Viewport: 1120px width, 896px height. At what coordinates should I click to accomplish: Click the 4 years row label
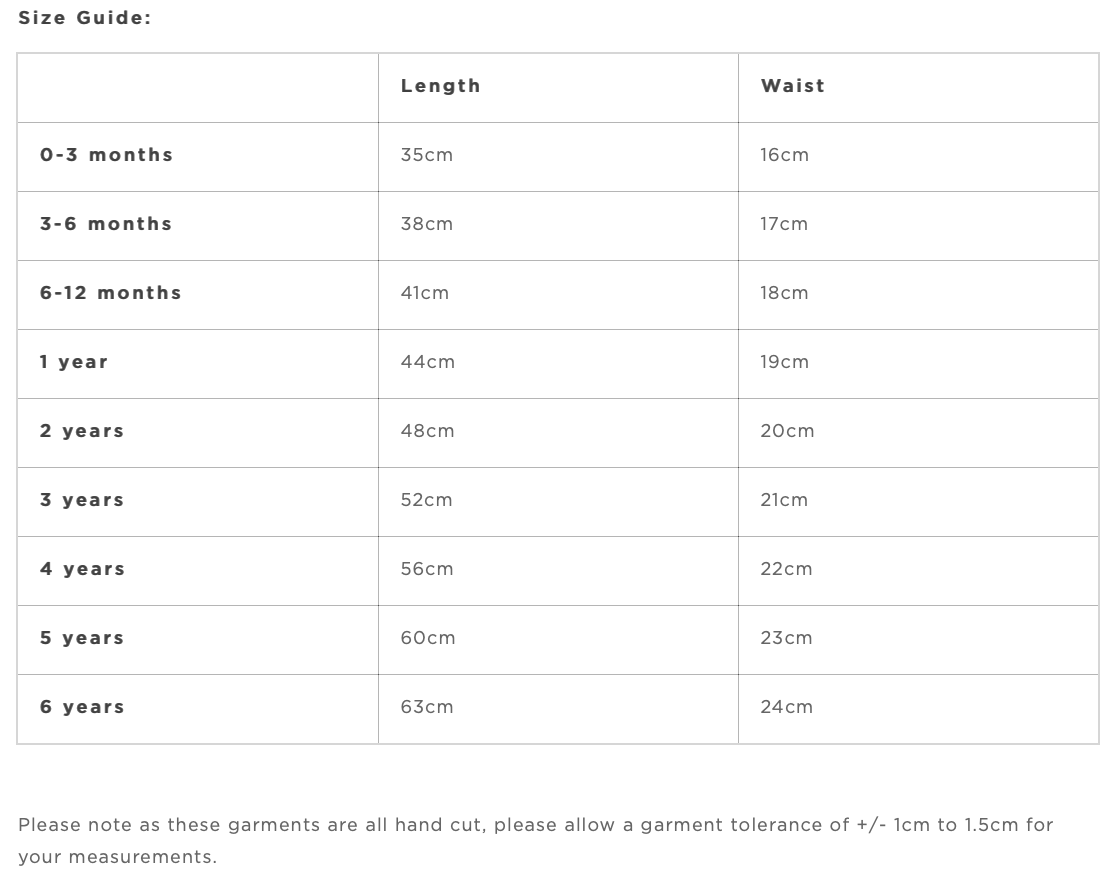[x=82, y=569]
